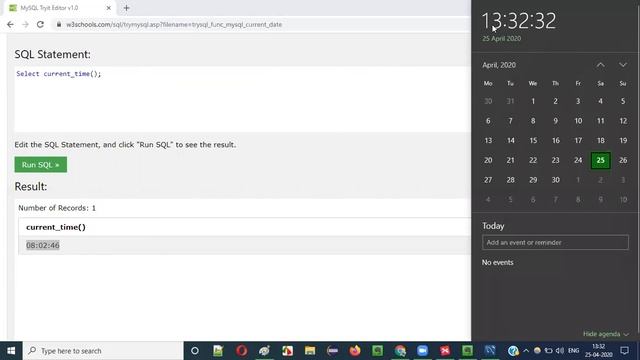Open a new browser tab with plus
Viewport: 640px width, 360px height.
pos(126,8)
